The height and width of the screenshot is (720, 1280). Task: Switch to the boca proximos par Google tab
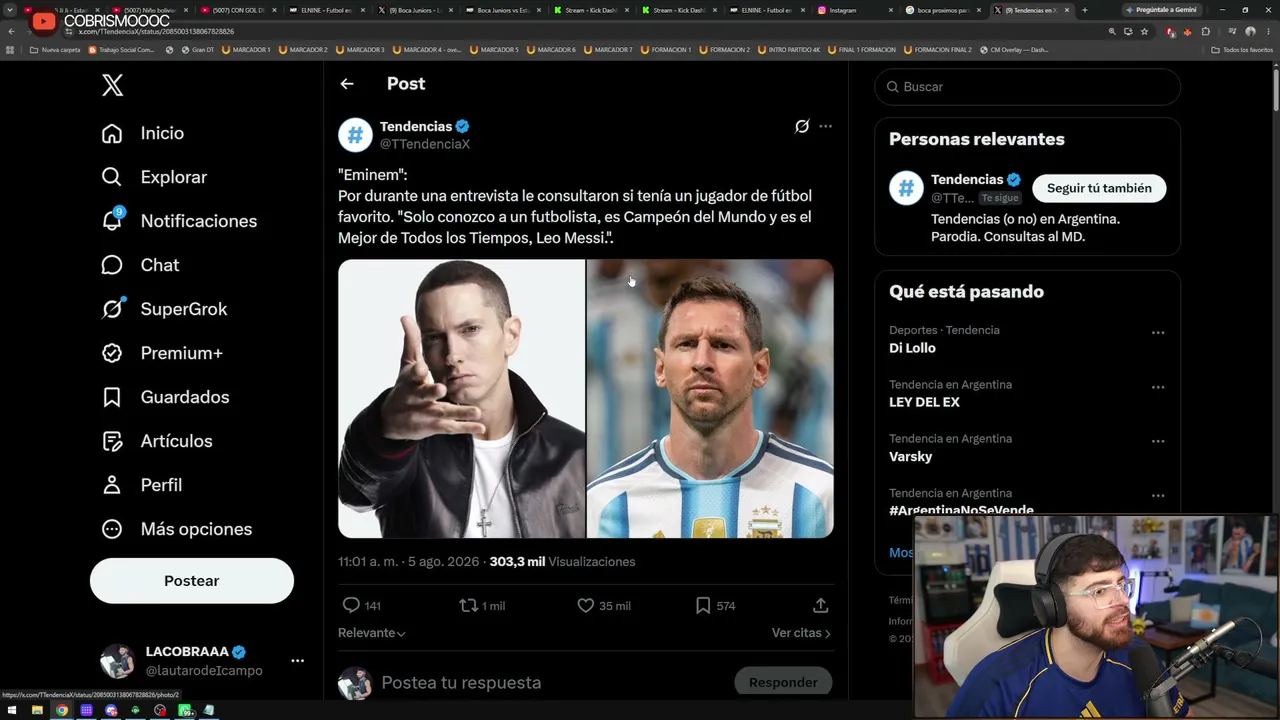click(x=944, y=10)
